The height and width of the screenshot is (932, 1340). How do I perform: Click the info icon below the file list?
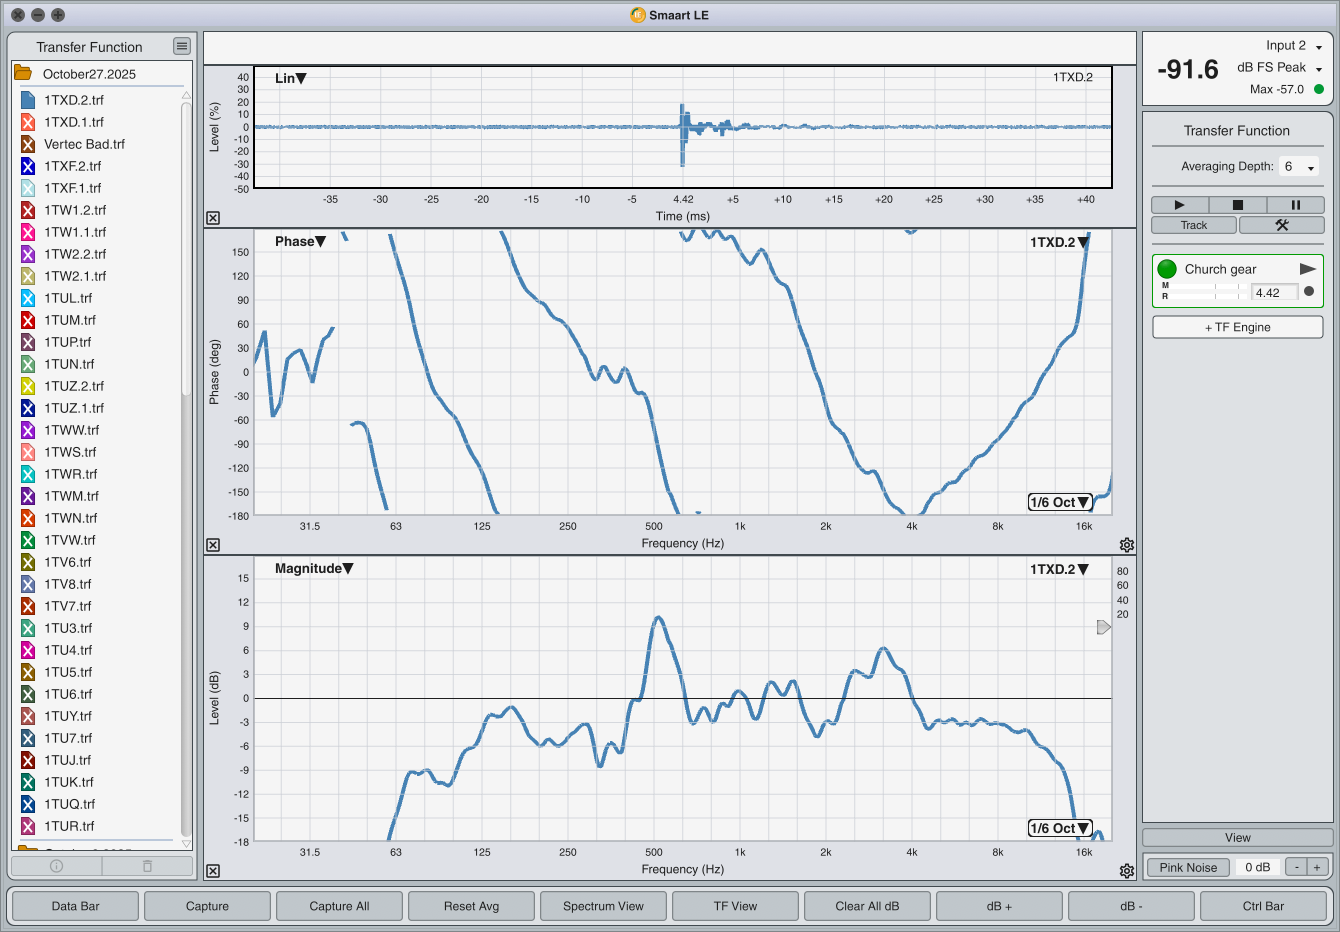(x=56, y=866)
